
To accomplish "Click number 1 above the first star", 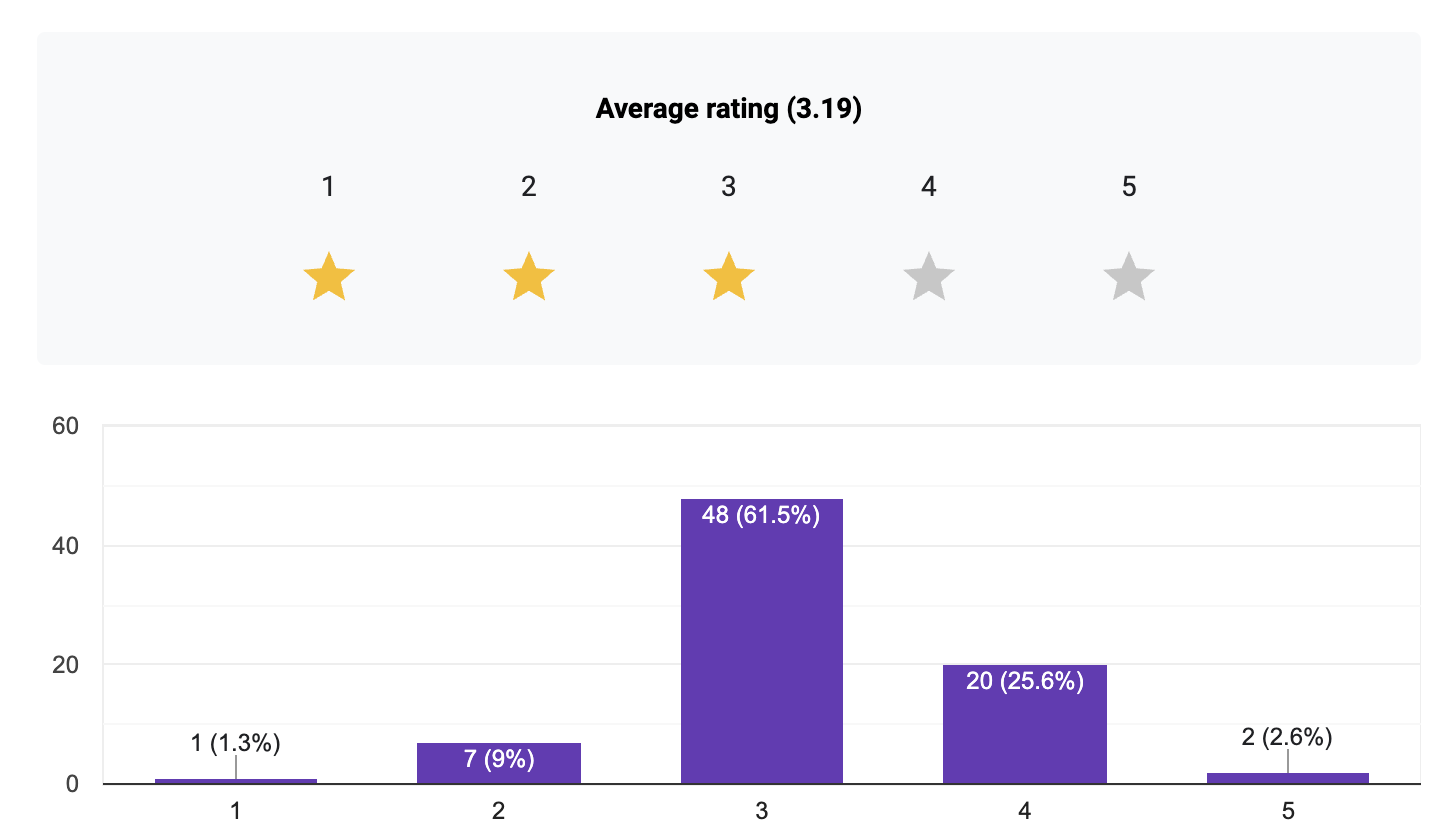I will 328,187.
